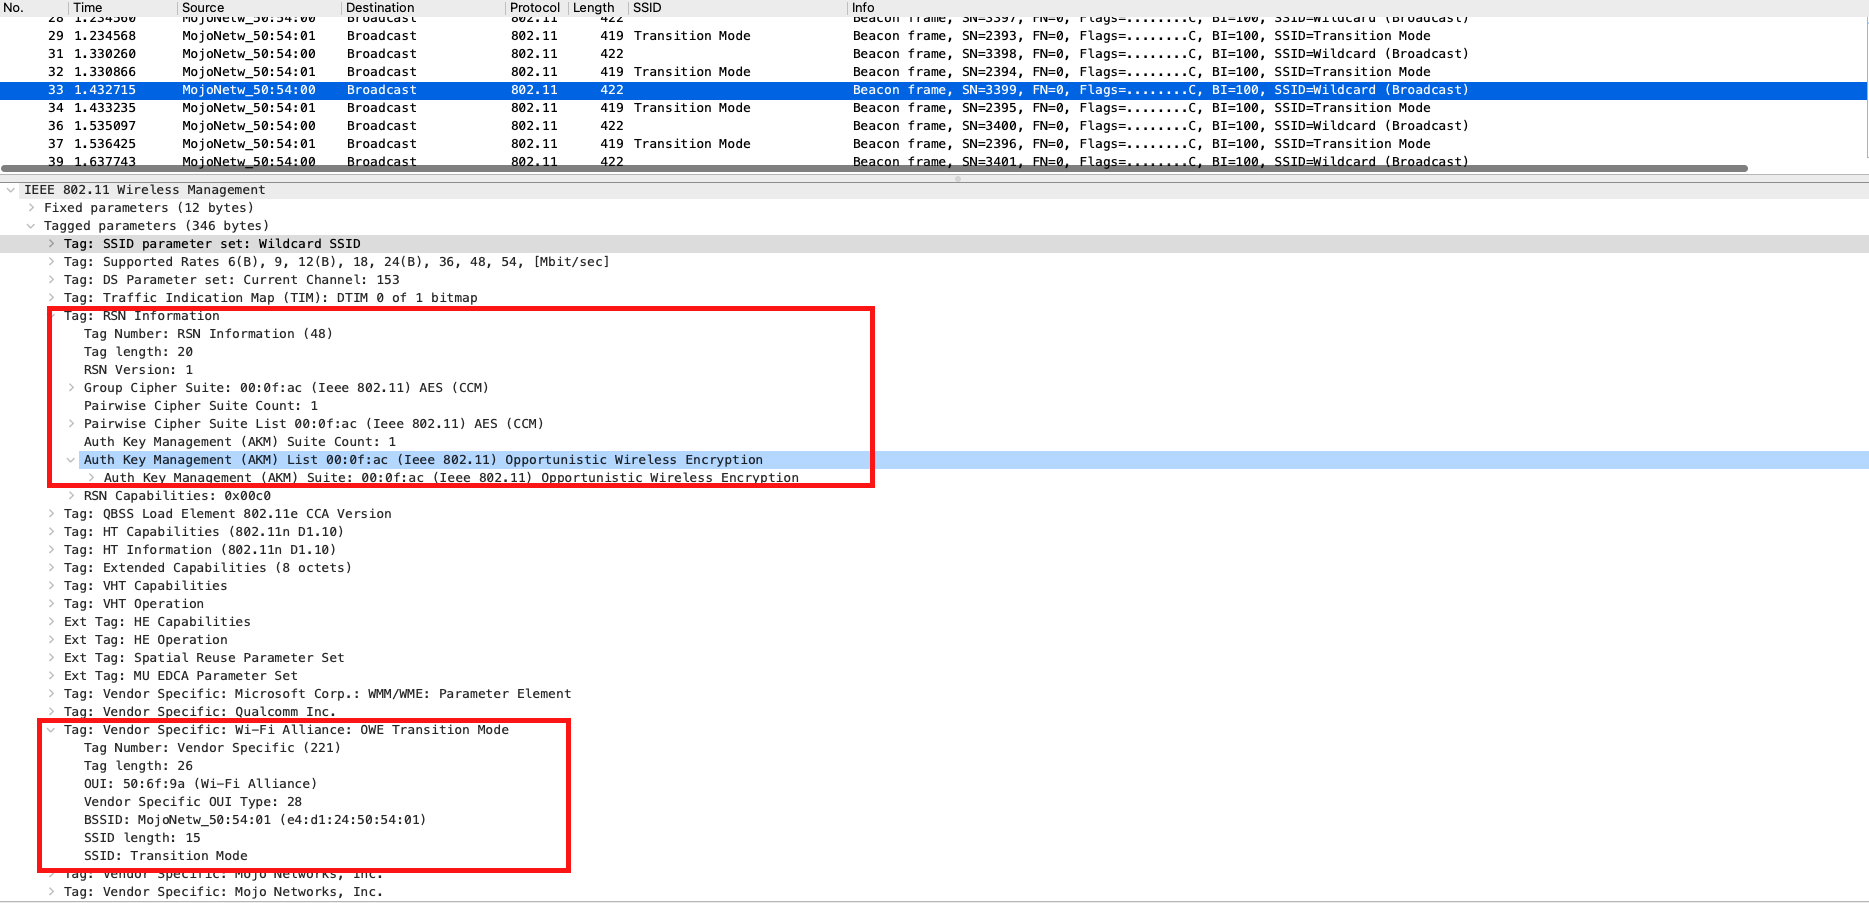Expand Ext Tag: HE Operation
The height and width of the screenshot is (903, 1869).
click(52, 639)
